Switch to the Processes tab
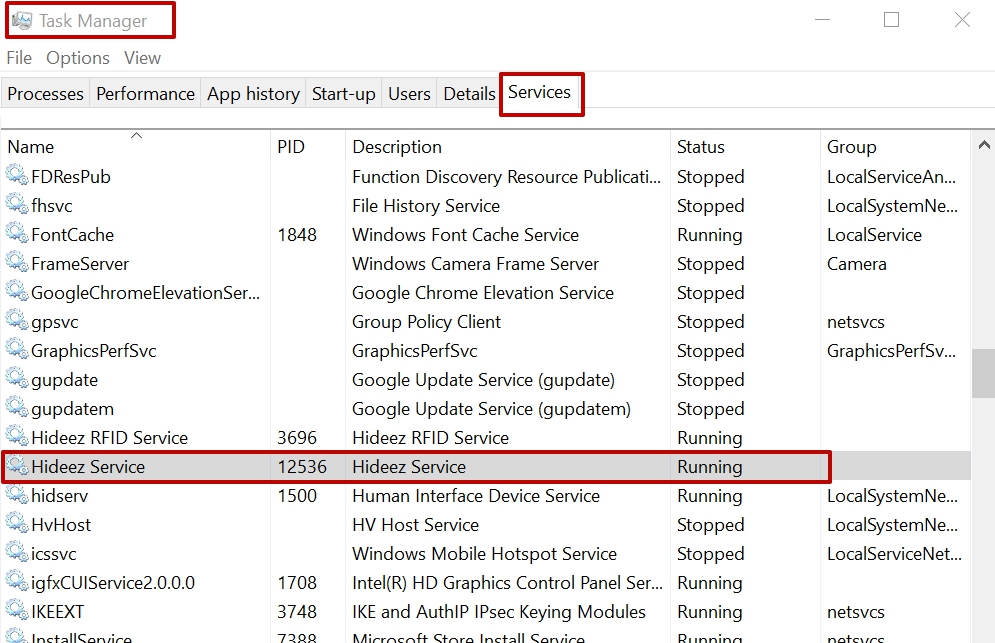This screenshot has height=643, width=995. coord(45,94)
